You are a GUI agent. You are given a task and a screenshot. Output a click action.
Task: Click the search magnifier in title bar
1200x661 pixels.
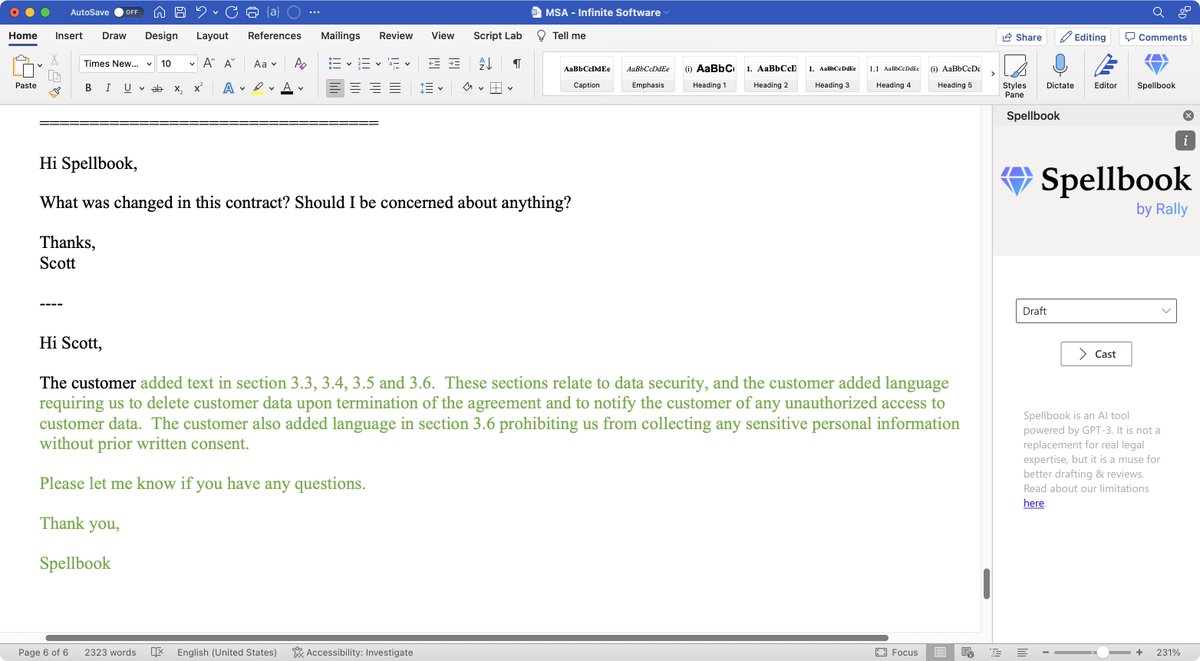[1159, 12]
